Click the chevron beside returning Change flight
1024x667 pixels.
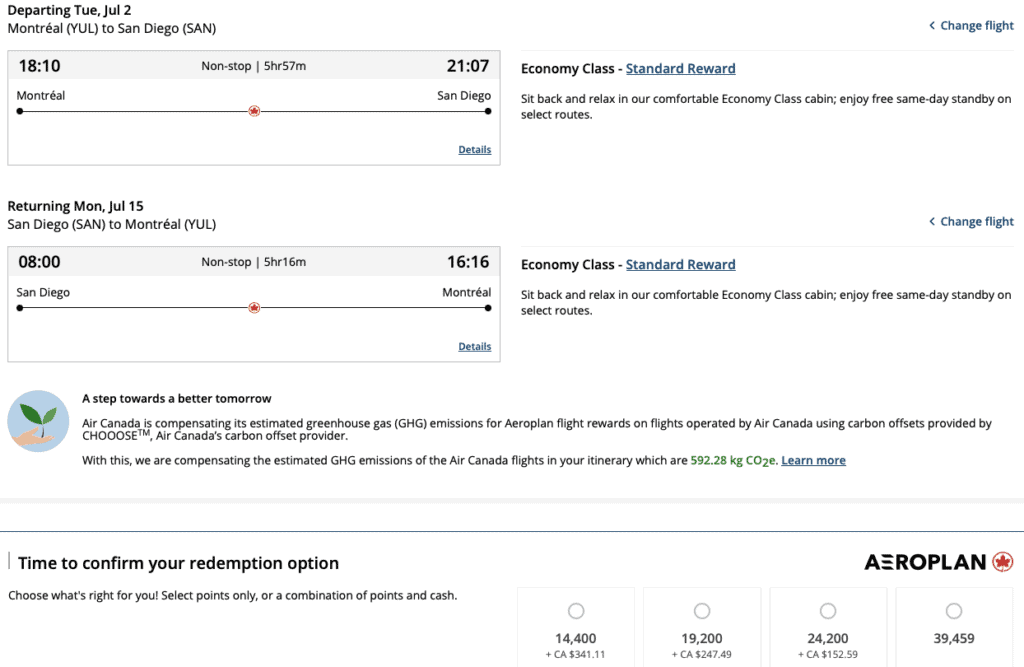click(x=932, y=222)
